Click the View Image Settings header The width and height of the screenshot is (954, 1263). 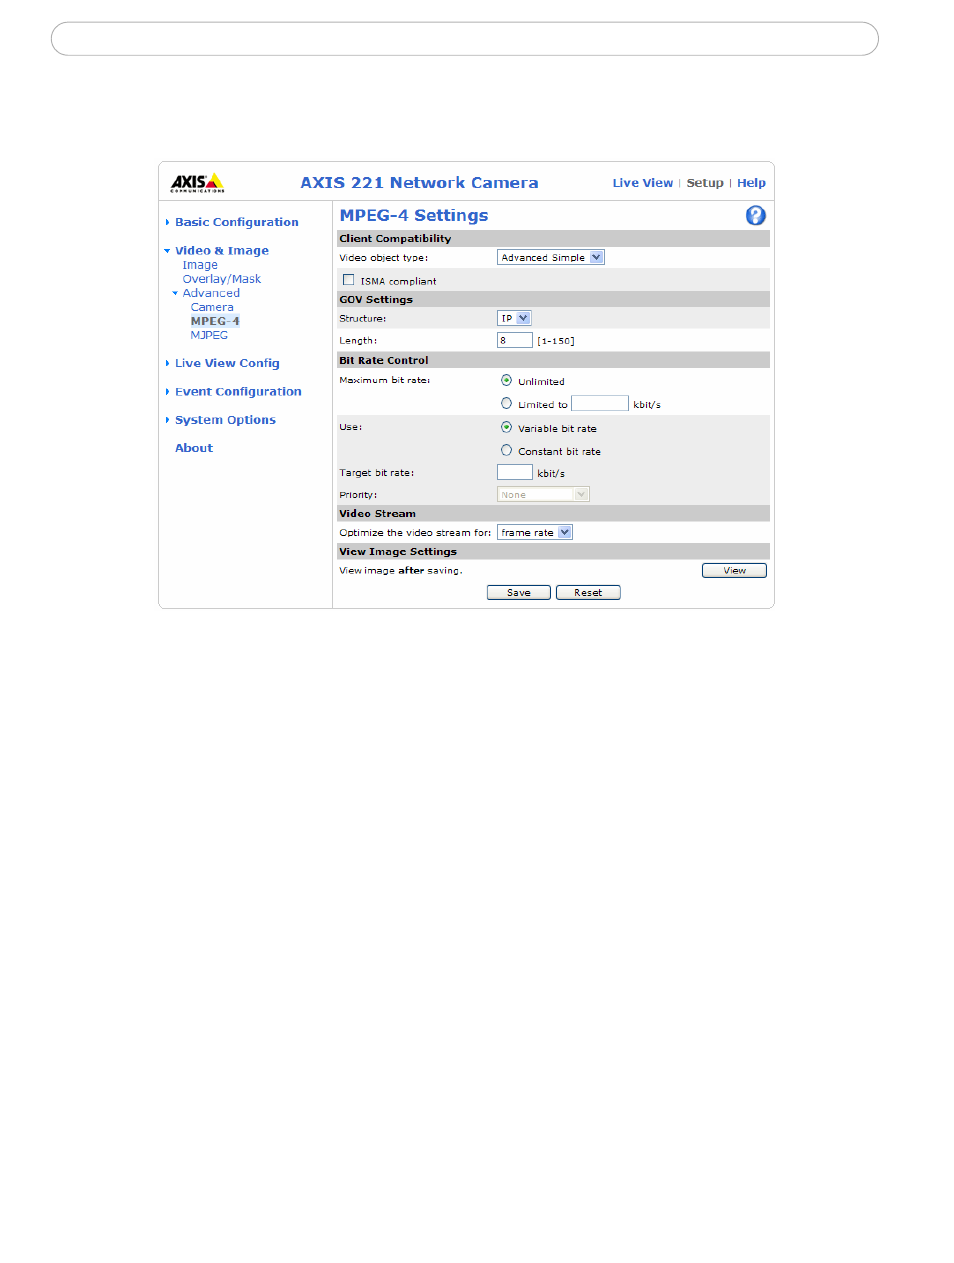click(x=554, y=551)
